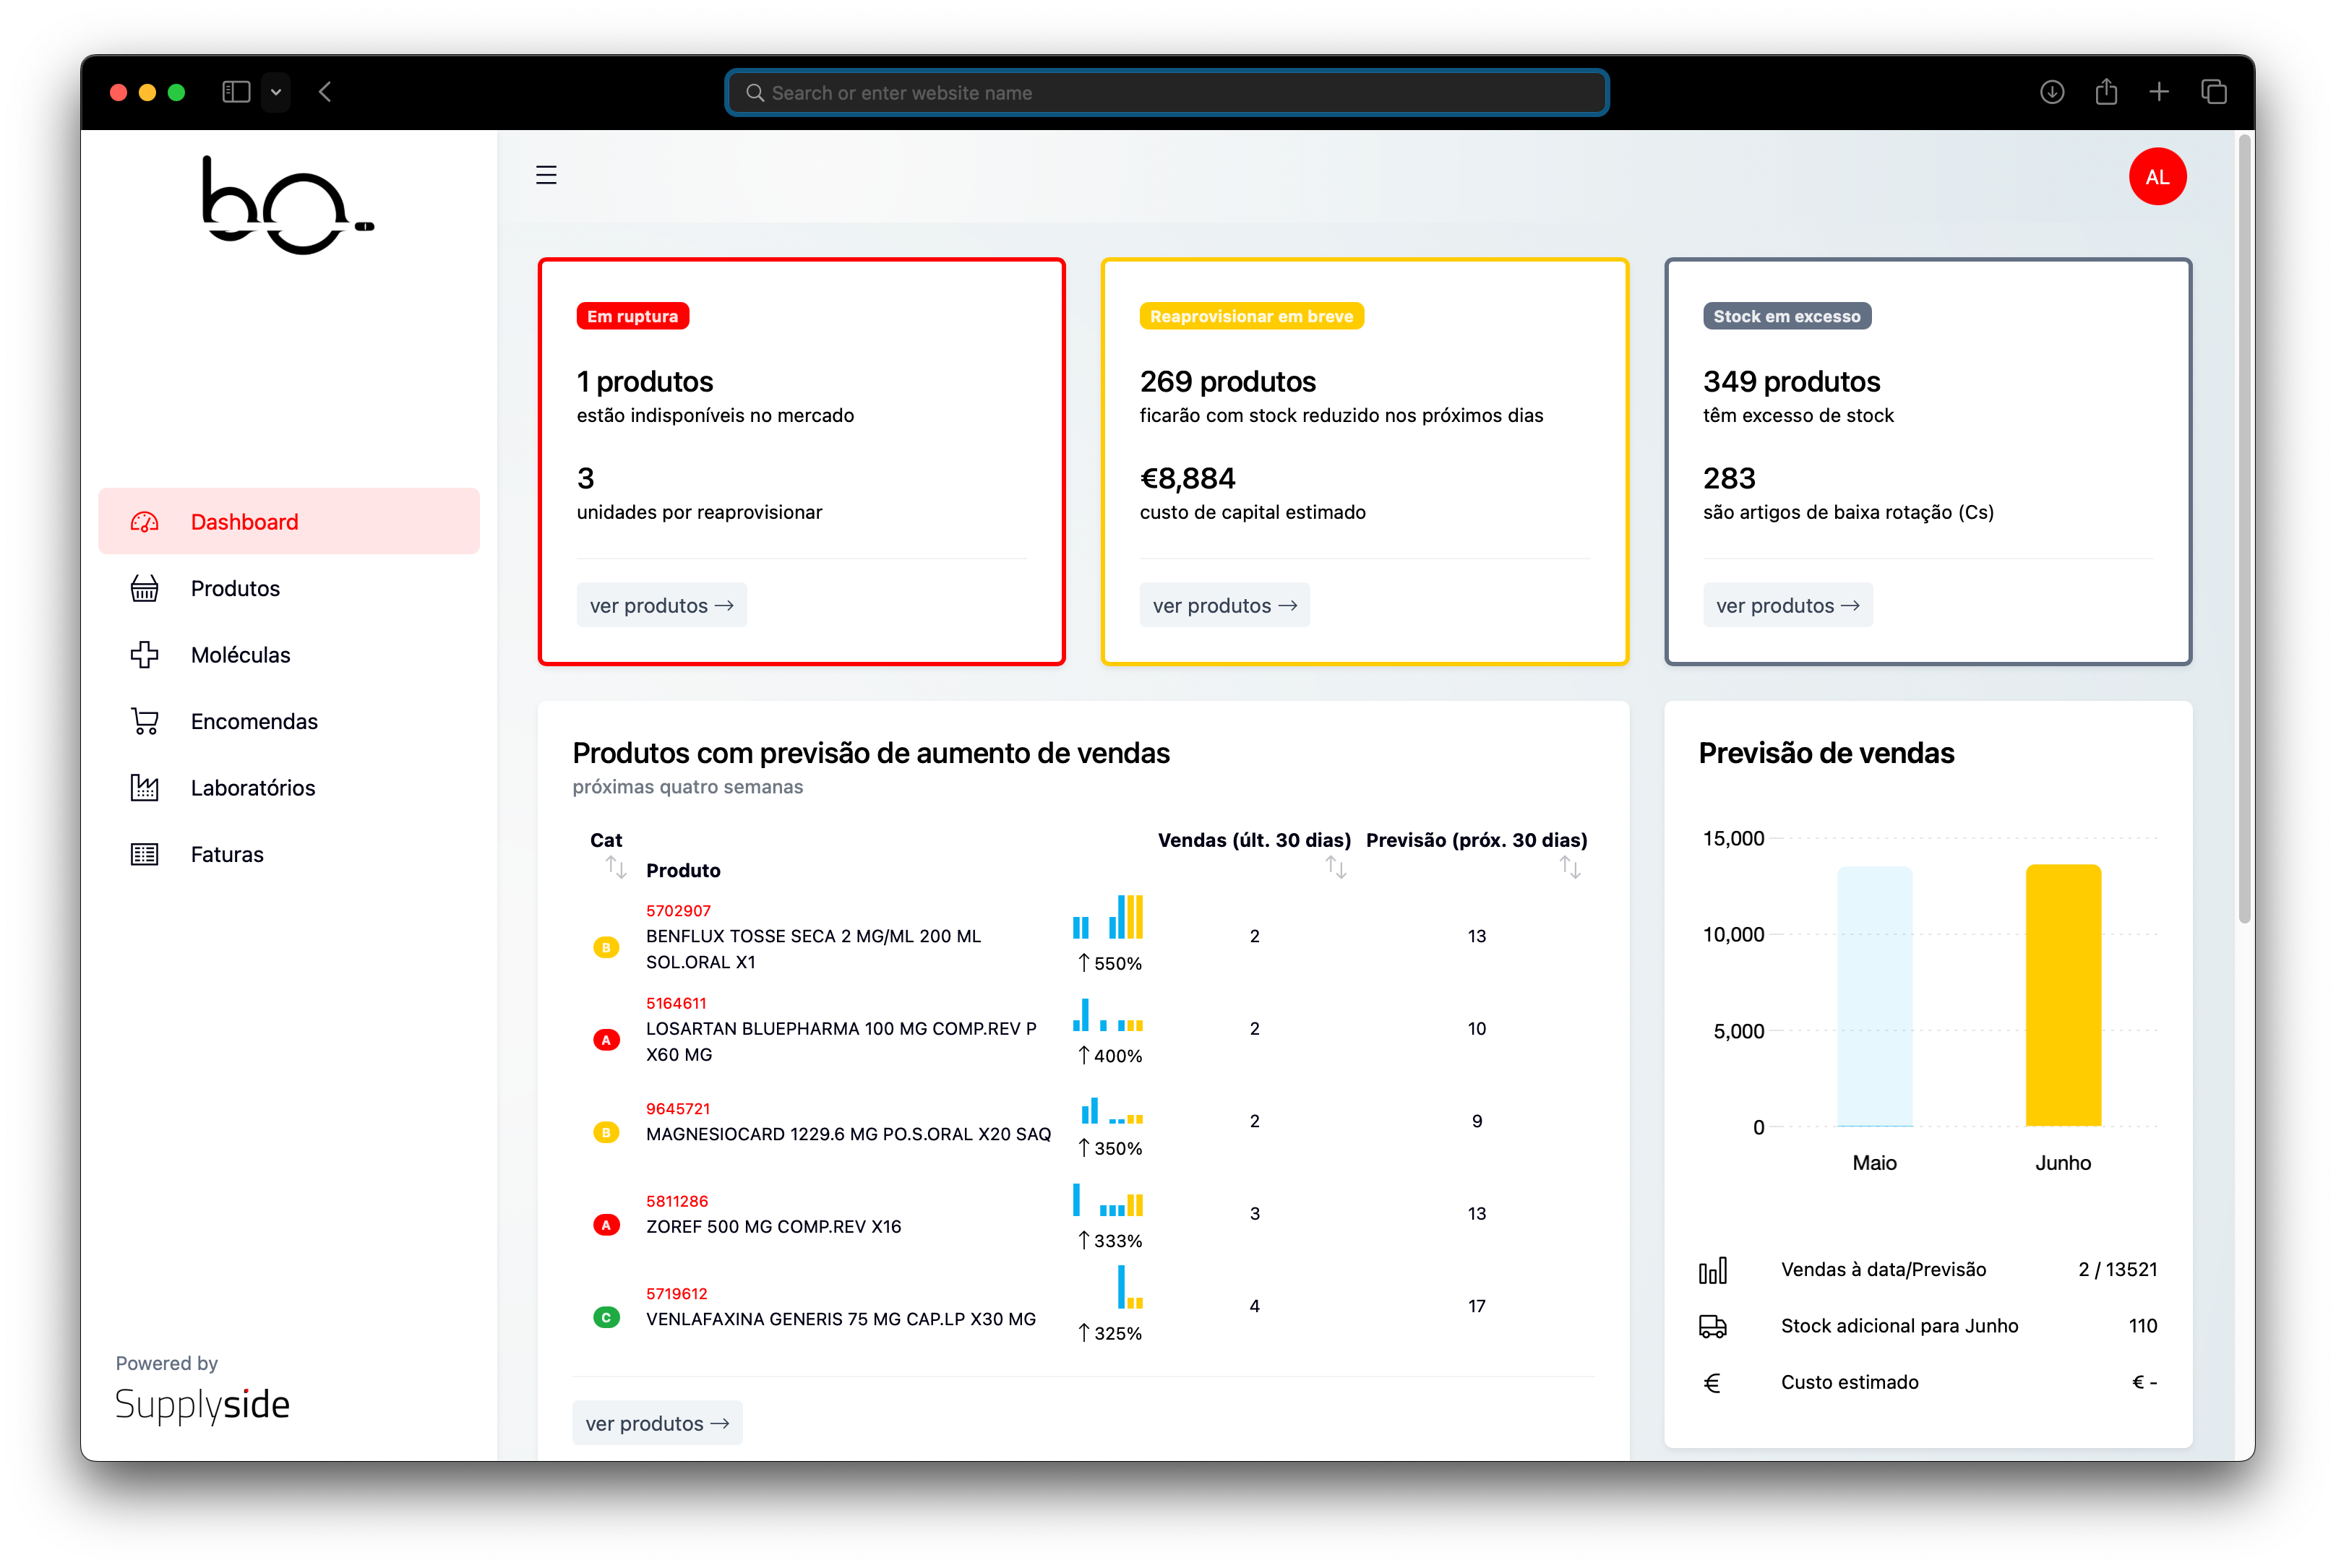Open the Encomendas menu item
Image resolution: width=2336 pixels, height=1568 pixels.
tap(254, 721)
